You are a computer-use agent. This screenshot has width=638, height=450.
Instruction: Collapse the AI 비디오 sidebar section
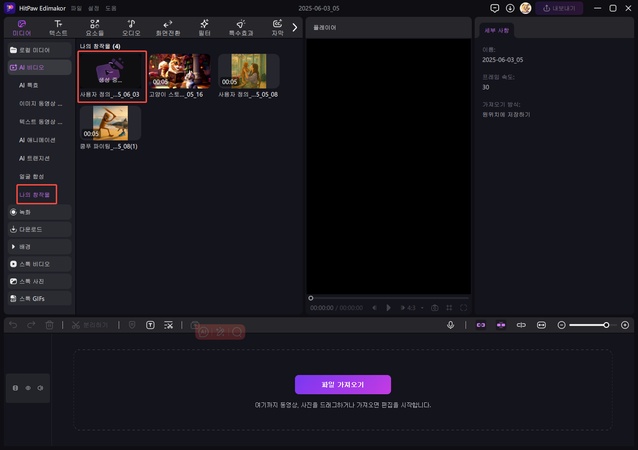pos(39,67)
